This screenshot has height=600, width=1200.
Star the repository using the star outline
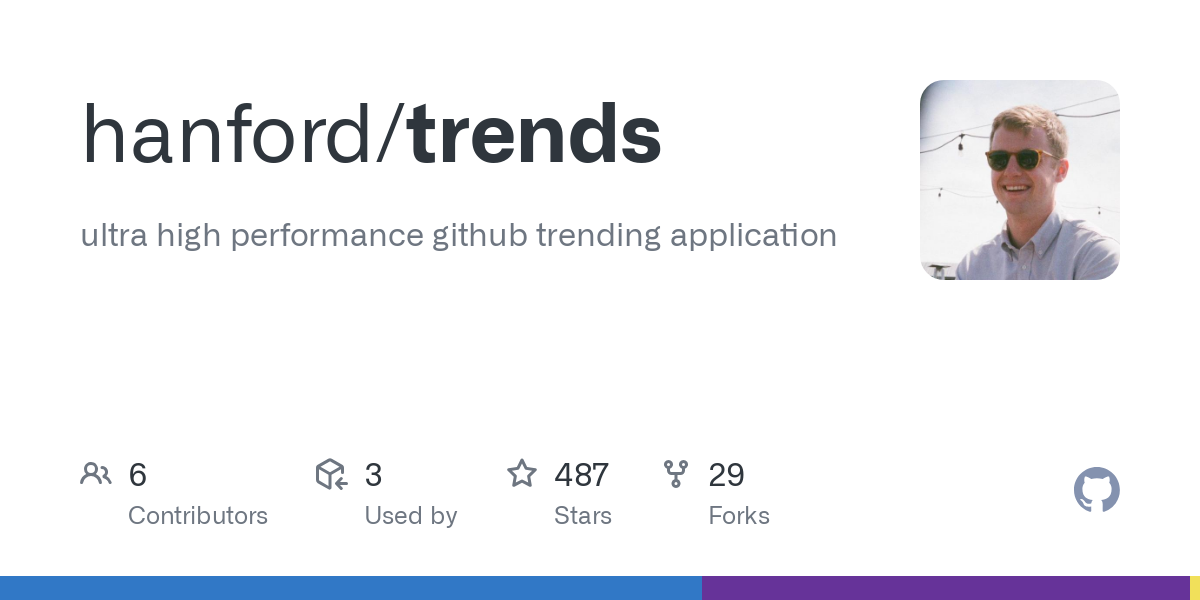coord(522,474)
